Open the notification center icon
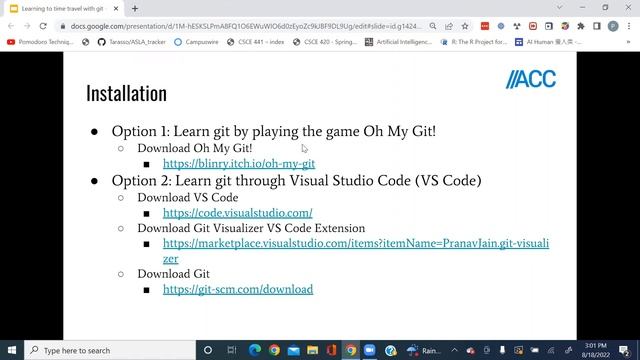Screen dimensions: 640x360 624,350
